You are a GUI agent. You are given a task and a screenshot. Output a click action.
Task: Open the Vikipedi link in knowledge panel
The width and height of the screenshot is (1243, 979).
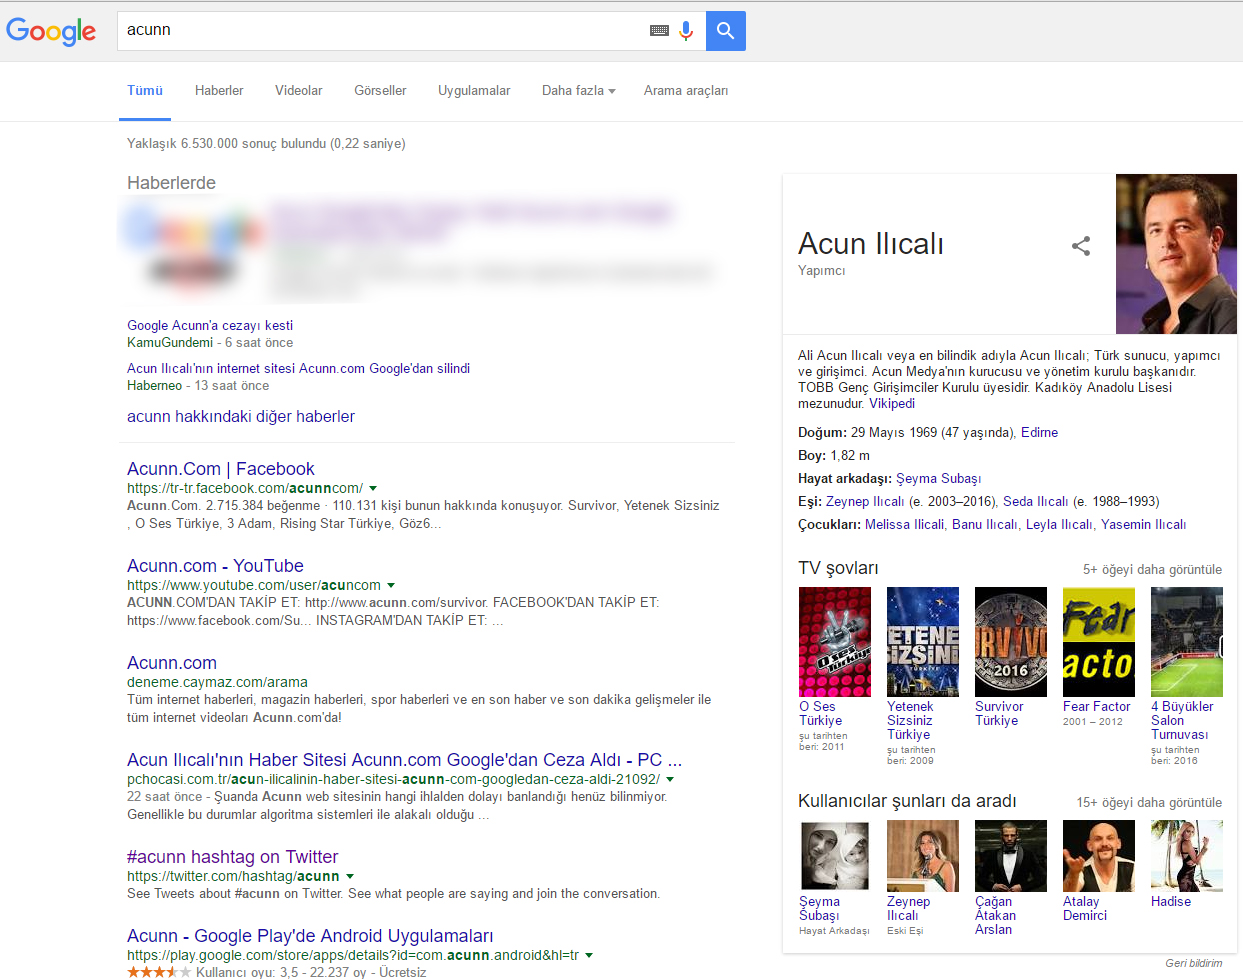[x=890, y=403]
